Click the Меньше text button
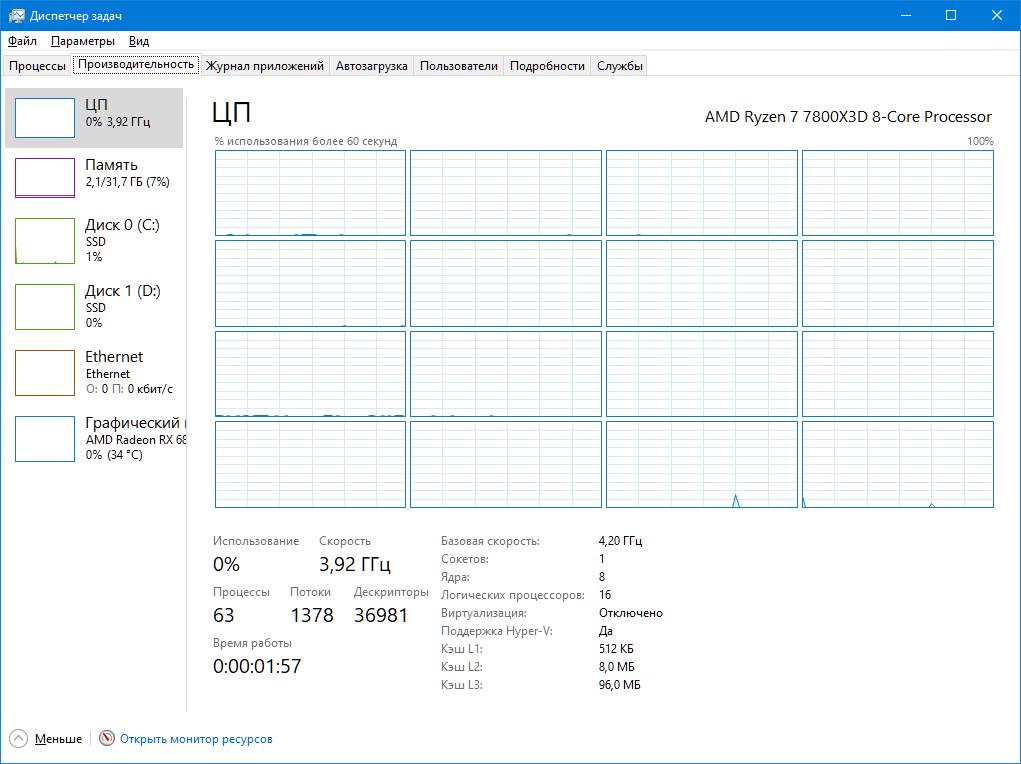 coord(59,739)
